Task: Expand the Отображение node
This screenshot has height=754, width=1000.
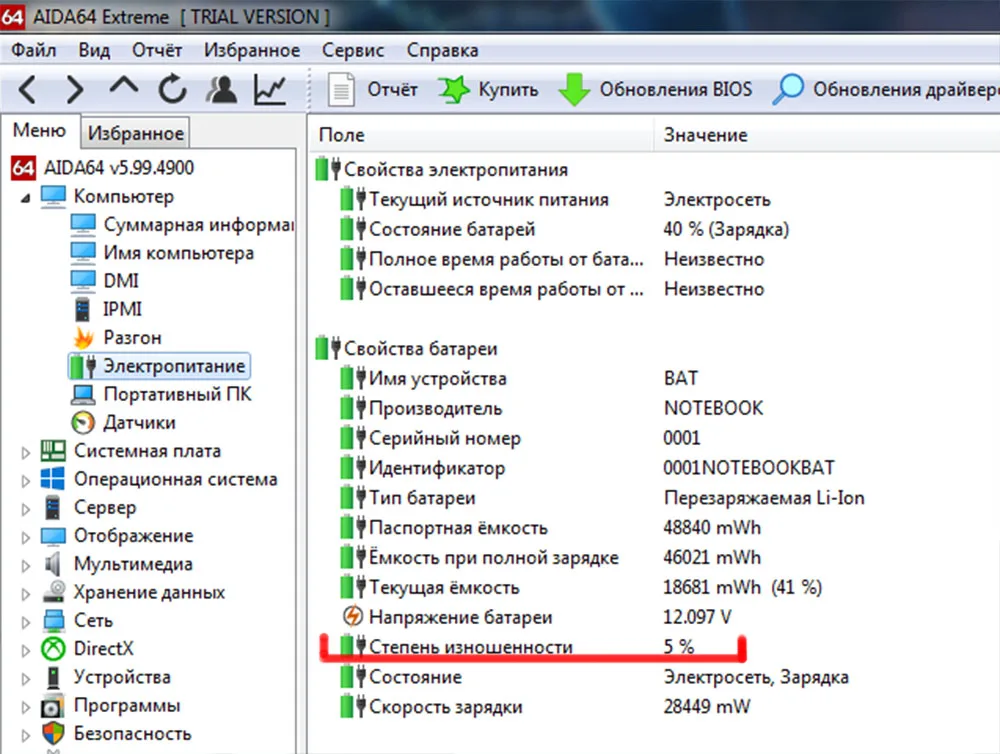Action: click(x=26, y=537)
